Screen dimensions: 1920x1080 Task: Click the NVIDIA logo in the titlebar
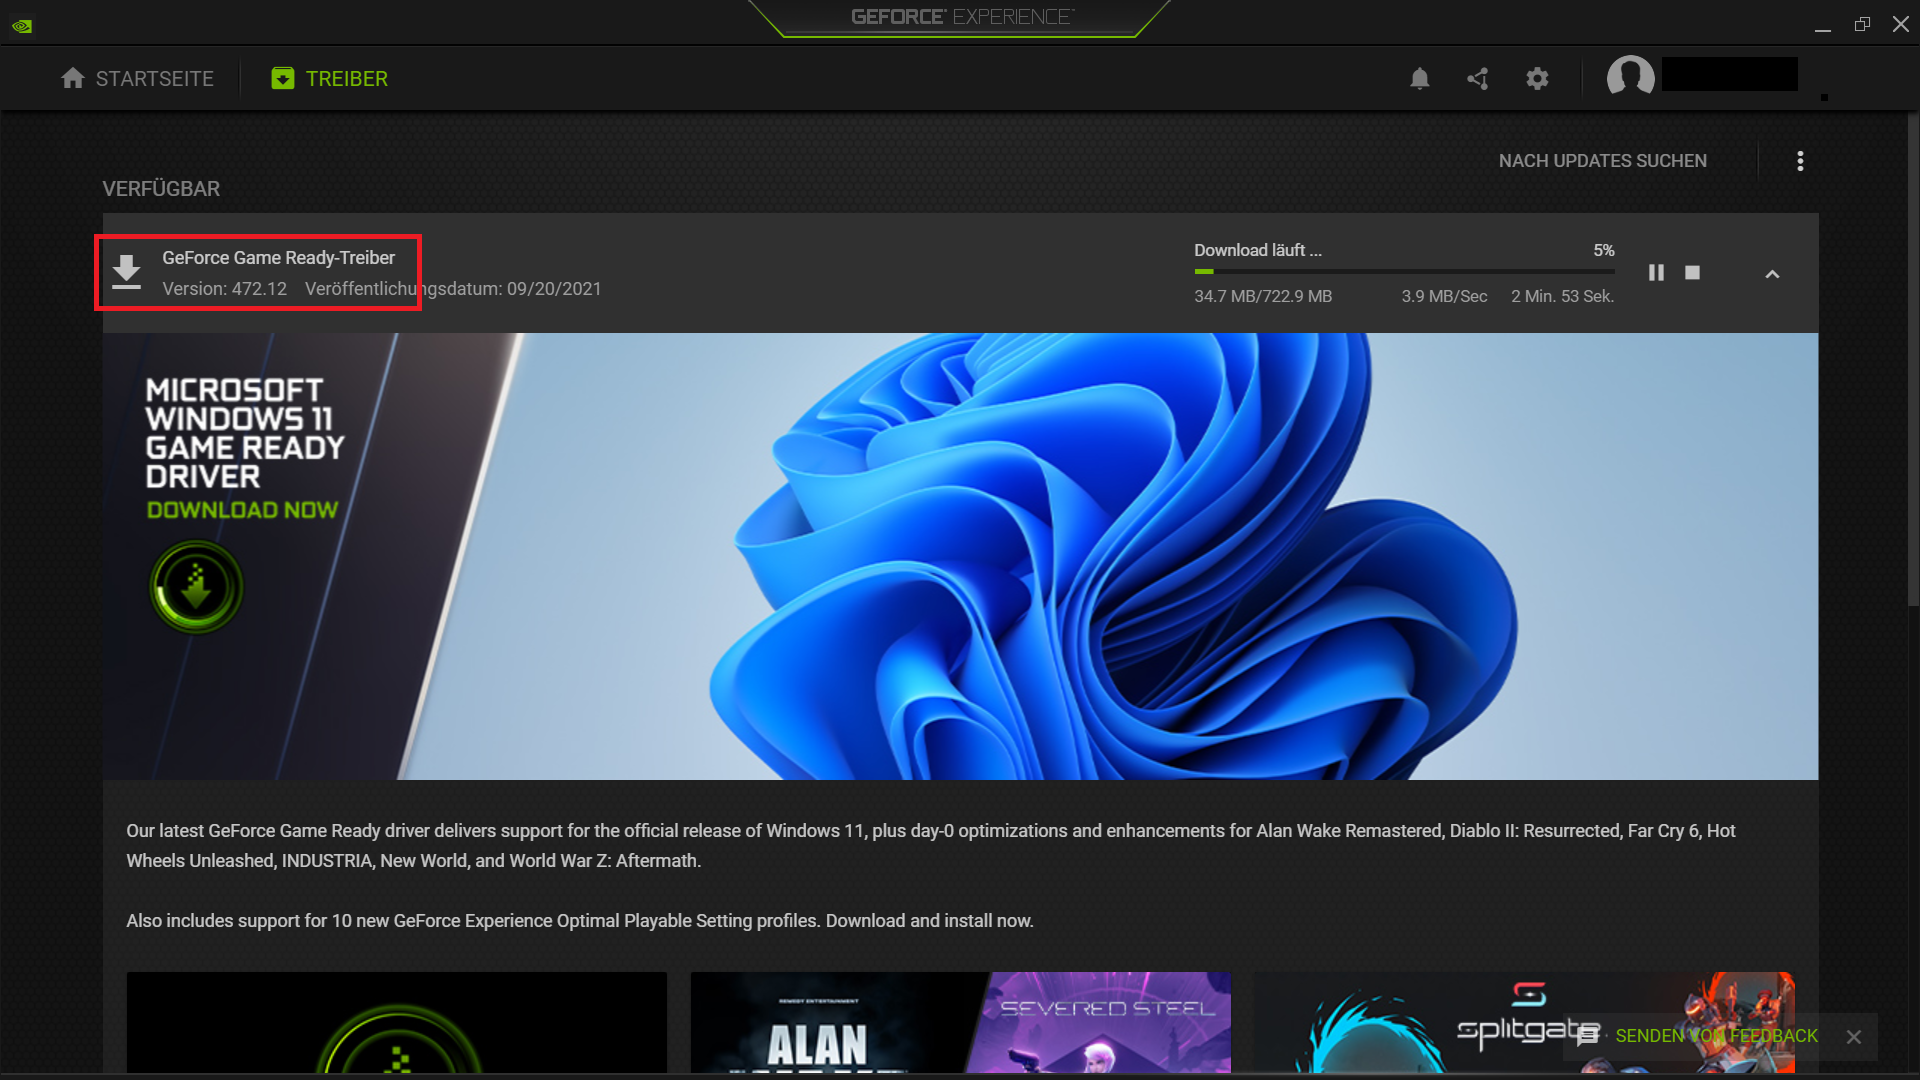tap(22, 24)
